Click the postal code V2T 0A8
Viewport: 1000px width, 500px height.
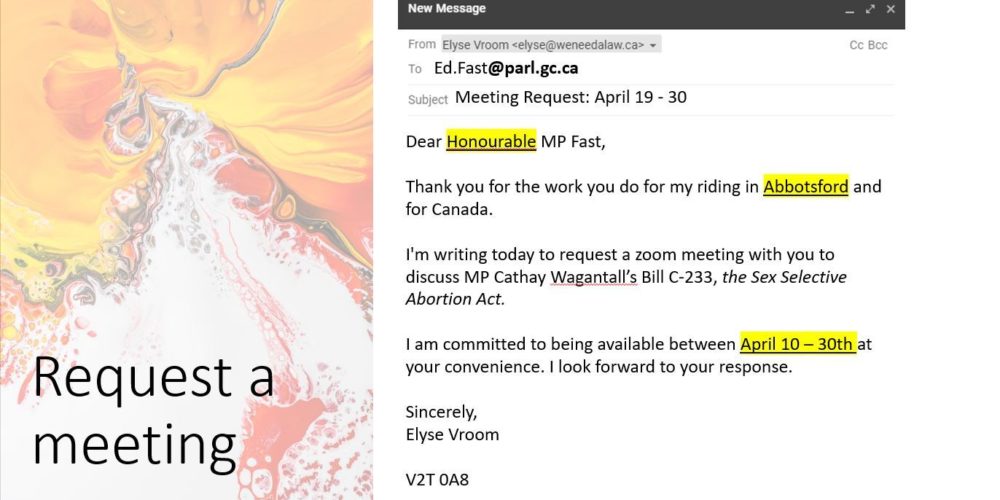[x=437, y=479]
